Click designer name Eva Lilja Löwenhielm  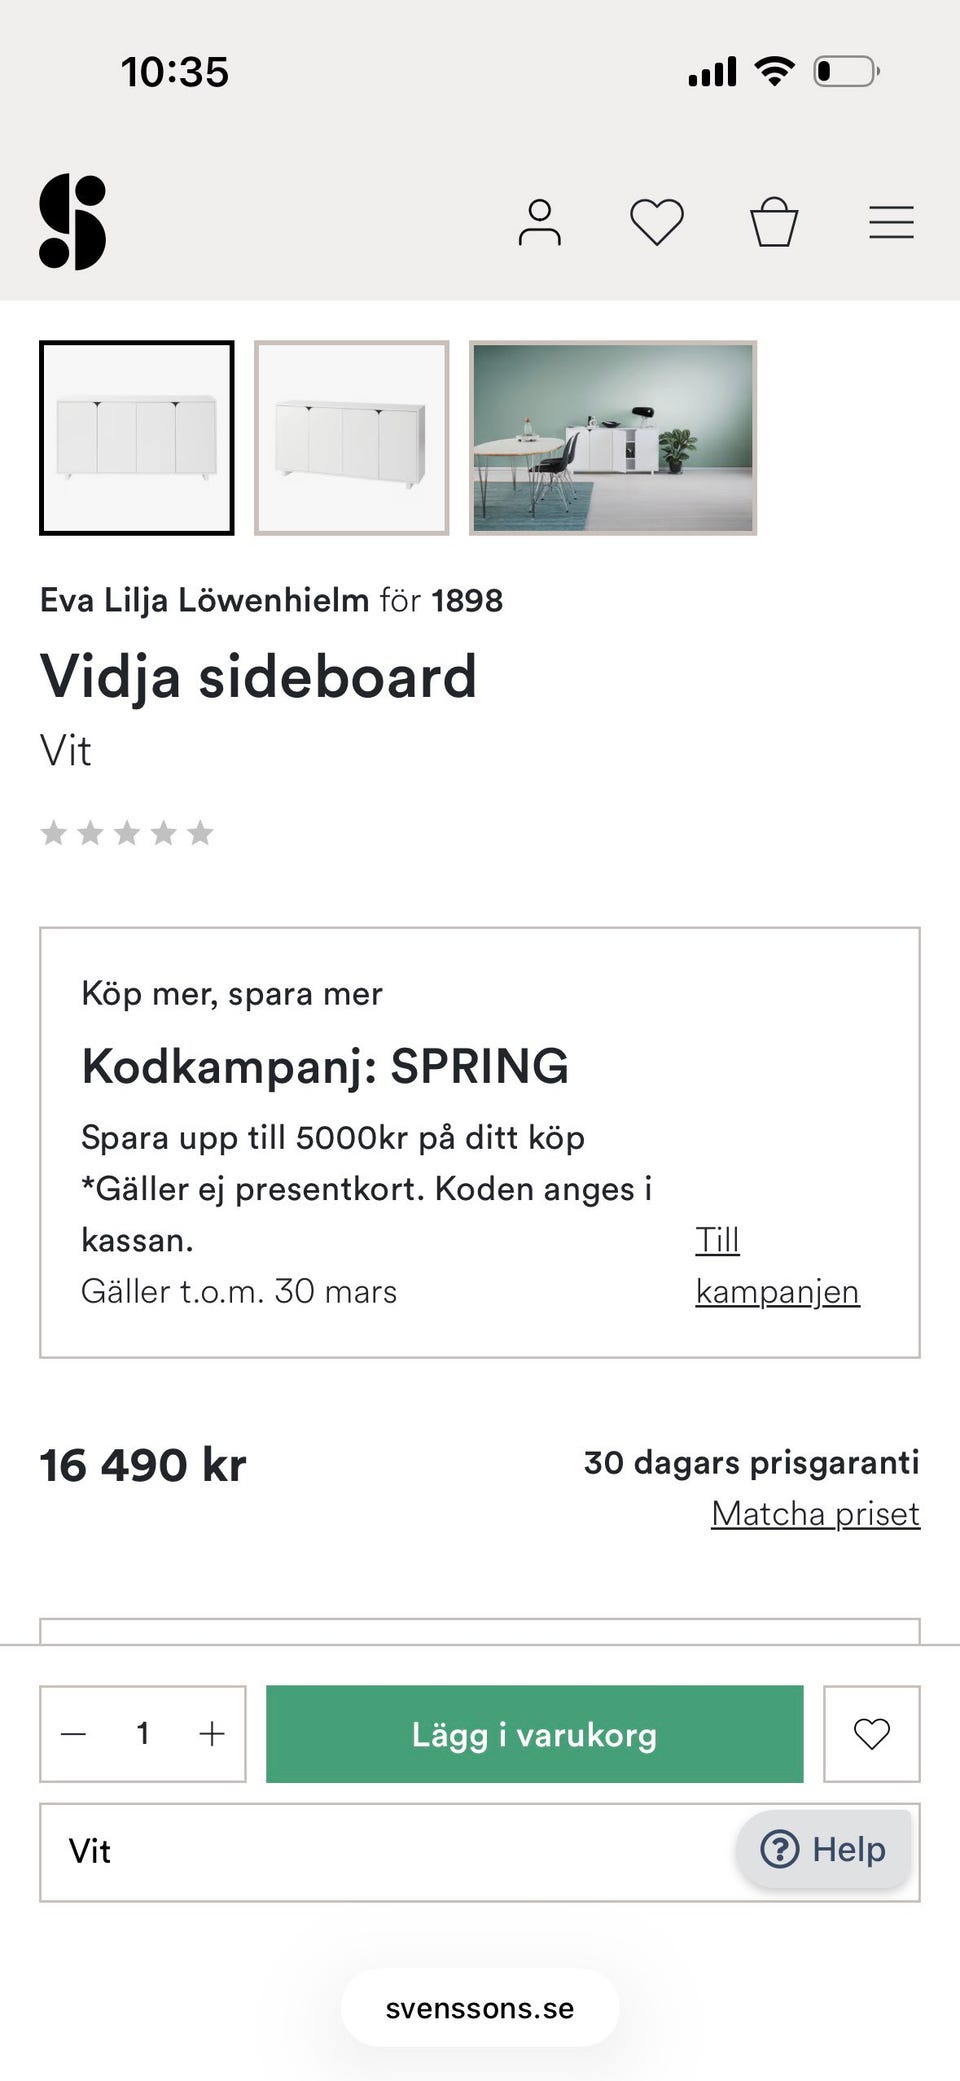[205, 600]
